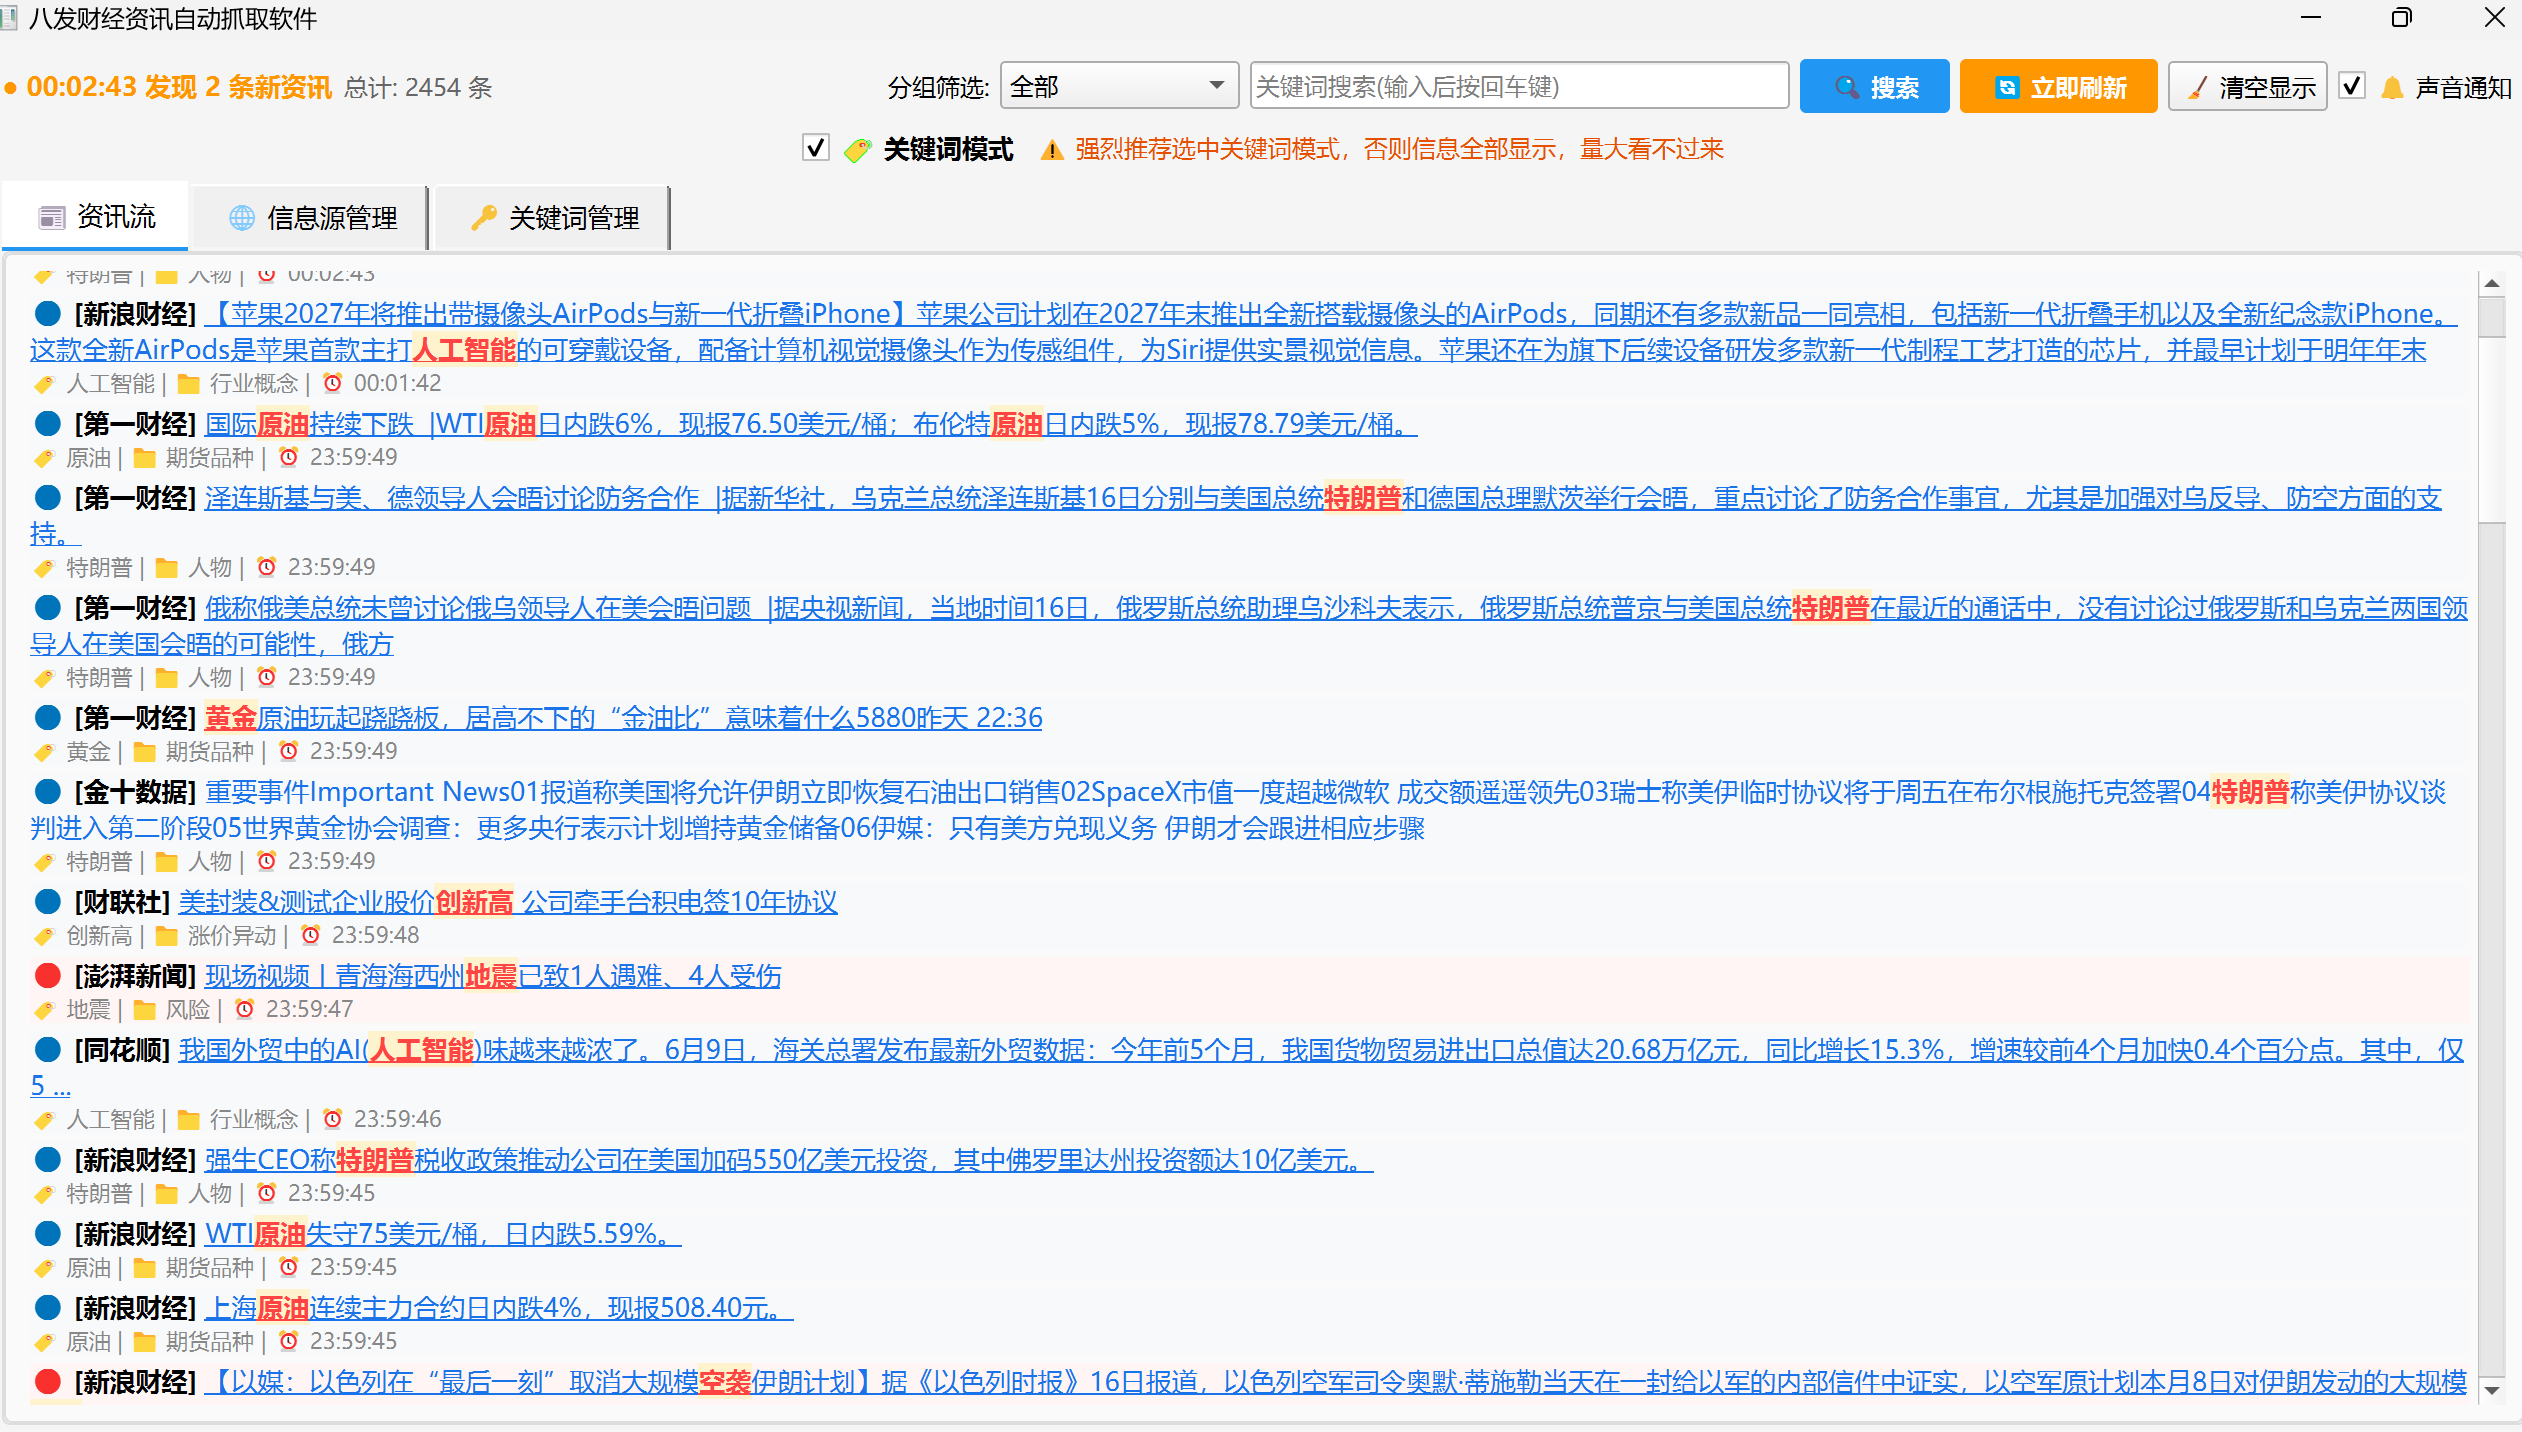Click the blue dot beside 强生CEO news
Viewport: 2522px width, 1432px height.
pyautogui.click(x=47, y=1160)
